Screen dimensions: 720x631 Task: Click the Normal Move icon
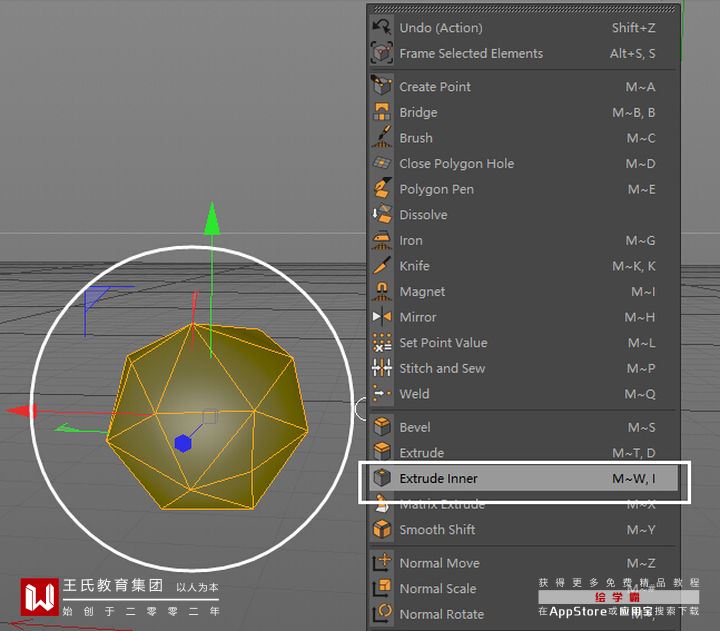382,563
